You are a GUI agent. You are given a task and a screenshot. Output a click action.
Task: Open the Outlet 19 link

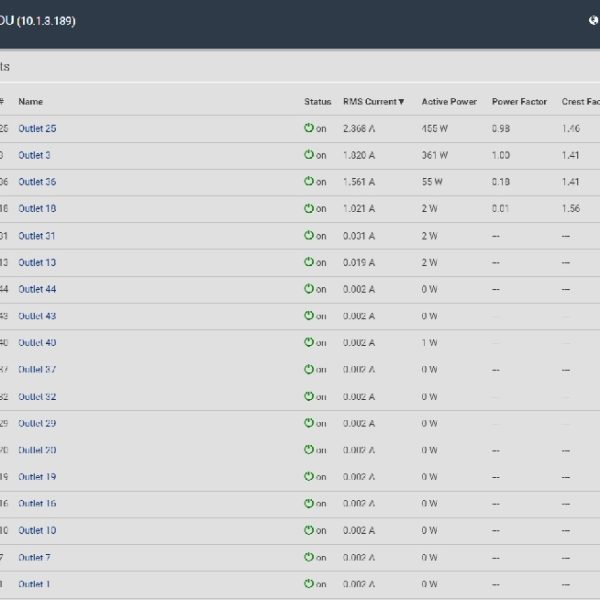click(x=37, y=477)
